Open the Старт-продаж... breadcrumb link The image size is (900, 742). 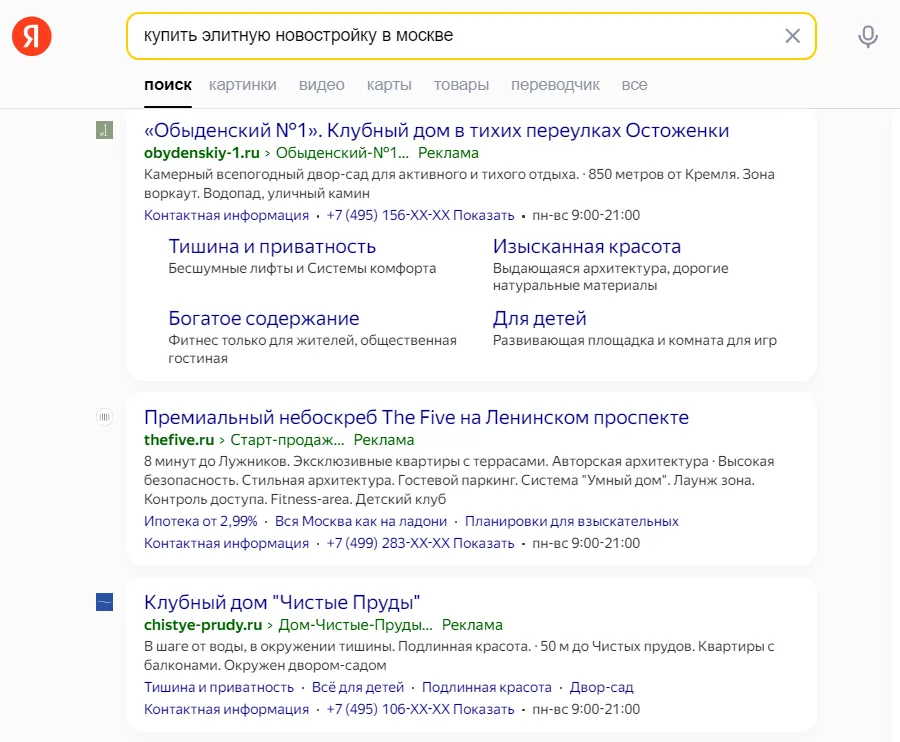click(288, 440)
